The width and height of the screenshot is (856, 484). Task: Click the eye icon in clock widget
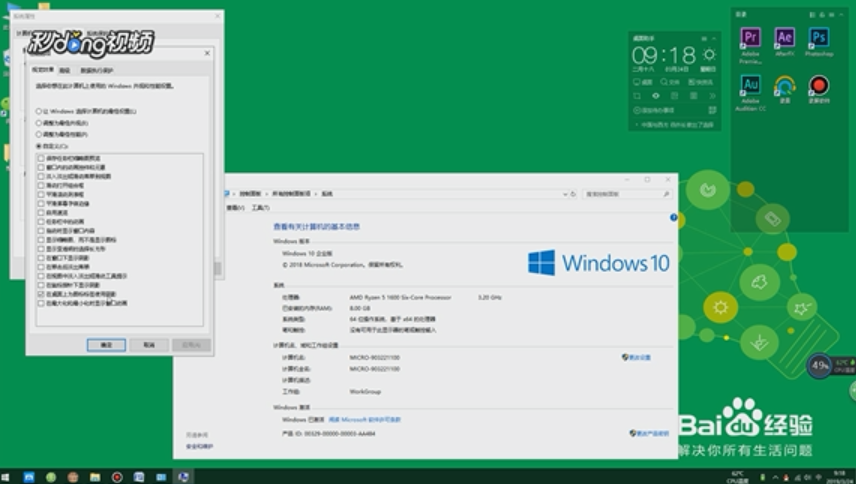pyautogui.click(x=656, y=95)
